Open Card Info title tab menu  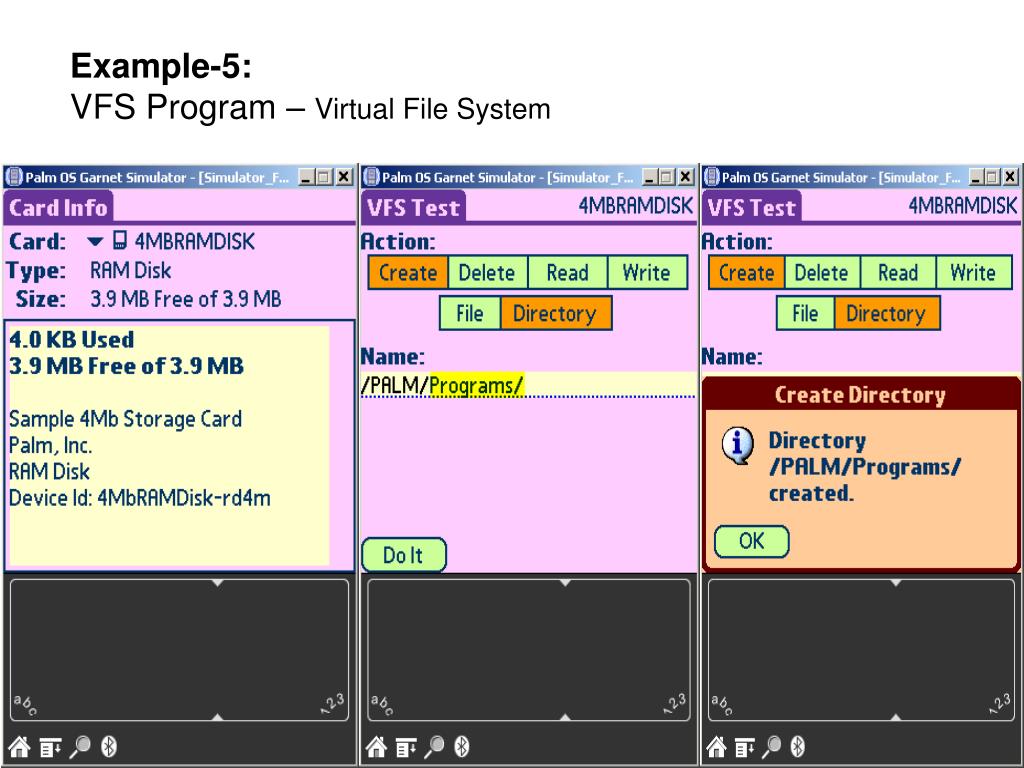(x=58, y=208)
